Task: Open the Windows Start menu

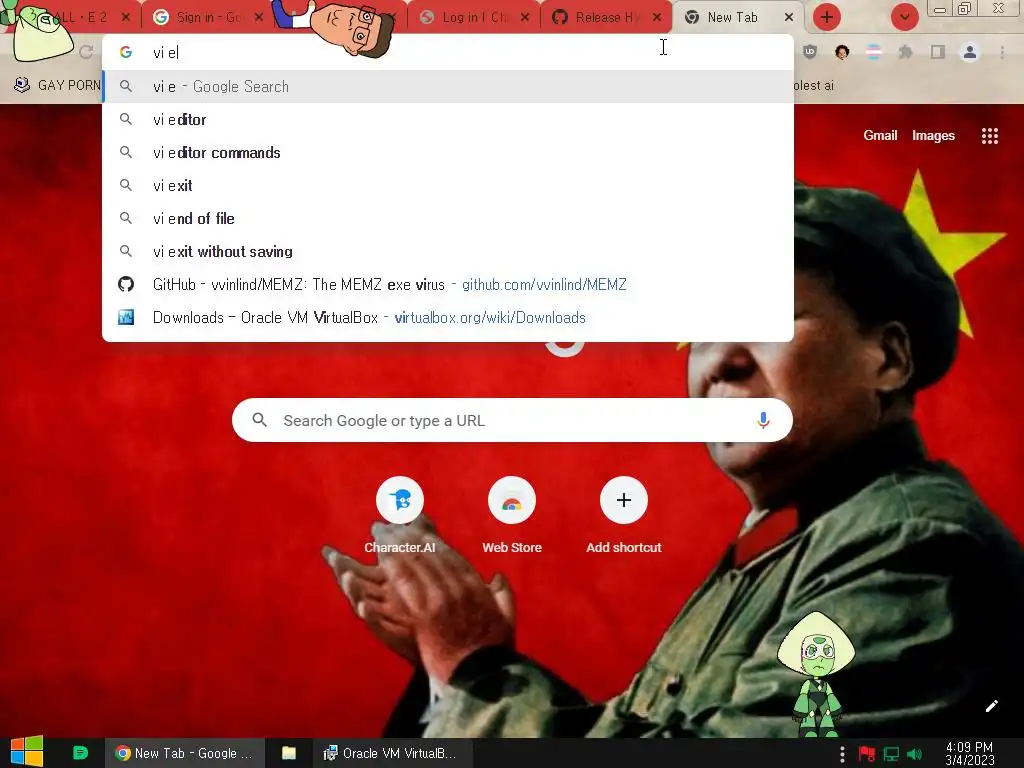Action: (27, 752)
